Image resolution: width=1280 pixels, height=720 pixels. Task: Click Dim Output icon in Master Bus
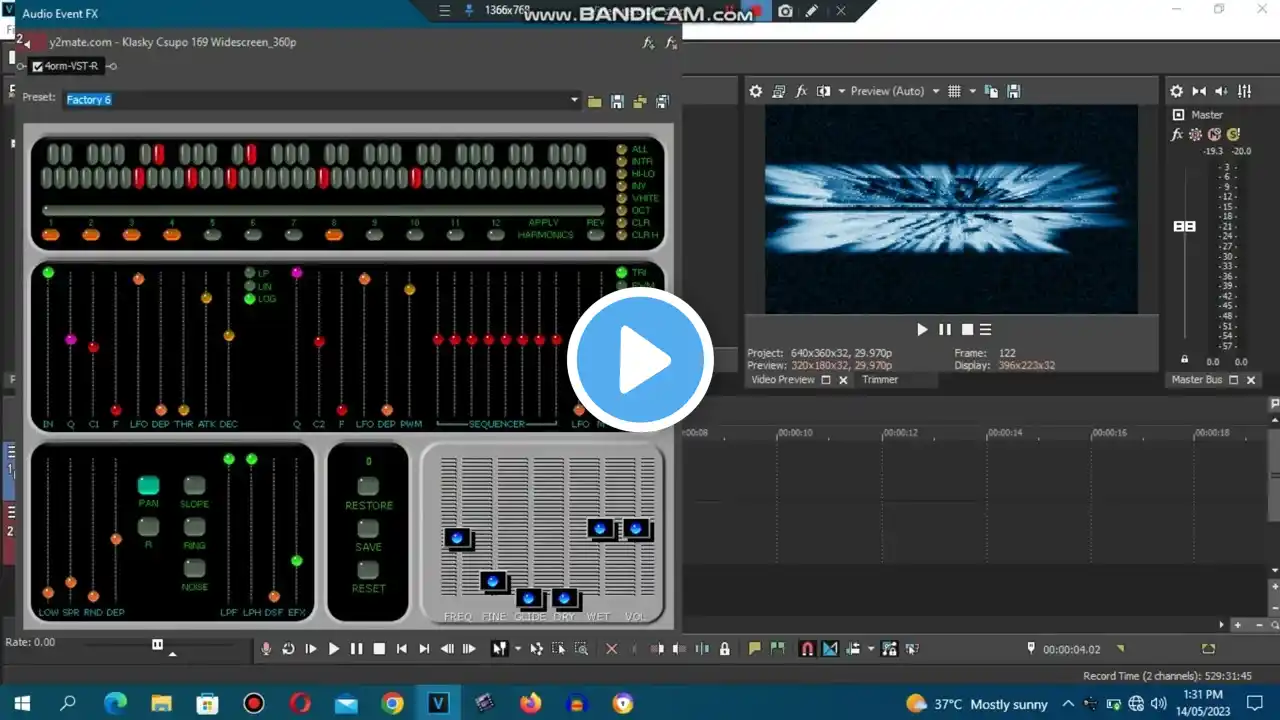(1222, 91)
